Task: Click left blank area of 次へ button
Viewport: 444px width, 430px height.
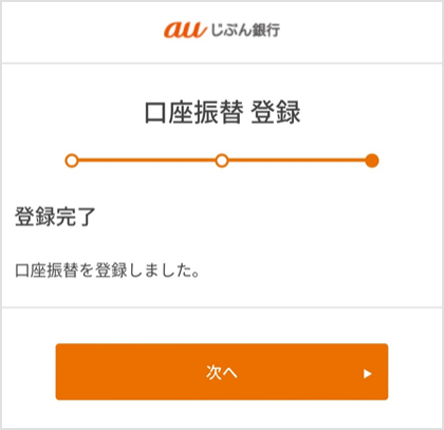Action: click(130, 372)
